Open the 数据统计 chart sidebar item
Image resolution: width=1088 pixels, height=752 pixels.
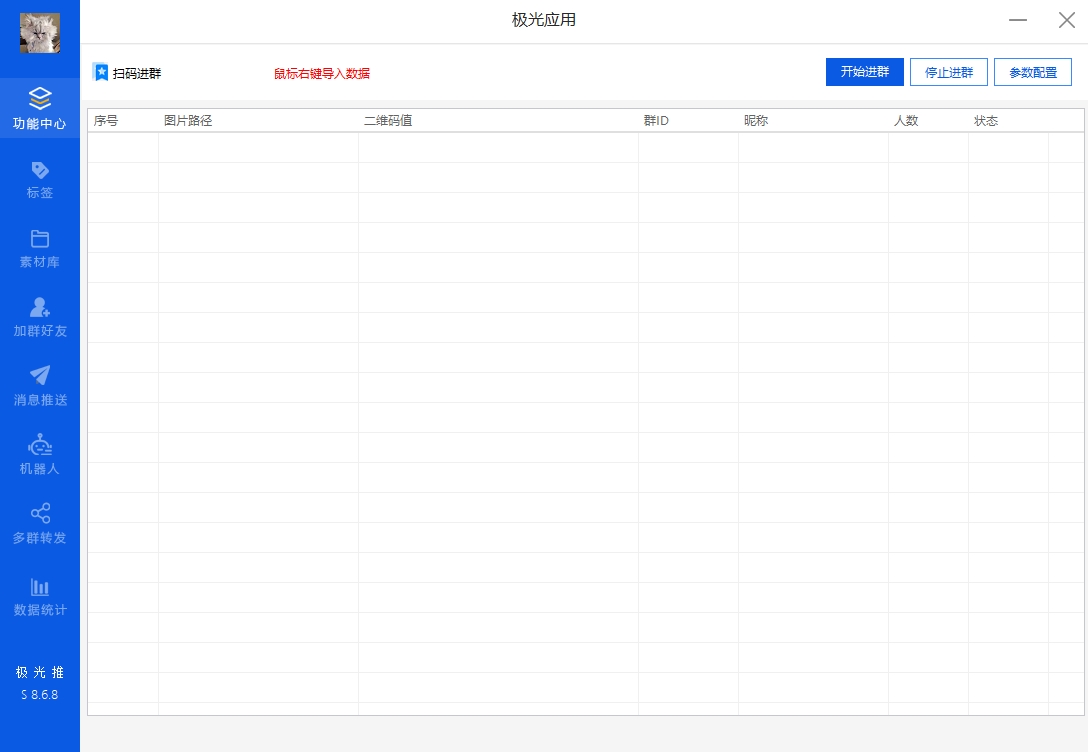tap(40, 597)
